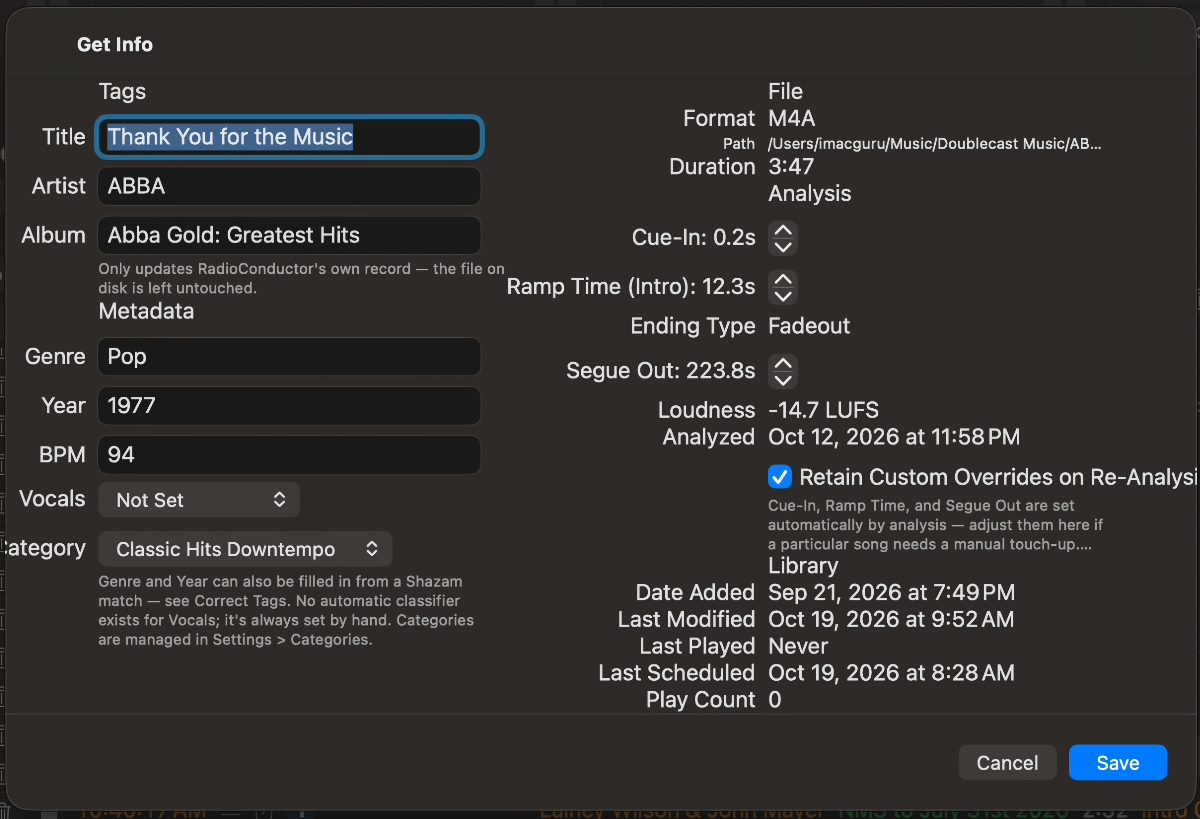
Task: Click the Analyzed date Oct 12, 2026
Action: (x=894, y=437)
